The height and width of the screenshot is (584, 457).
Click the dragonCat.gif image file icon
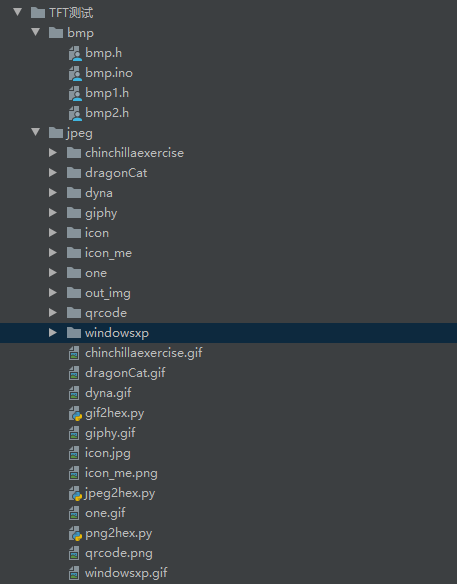coord(74,373)
